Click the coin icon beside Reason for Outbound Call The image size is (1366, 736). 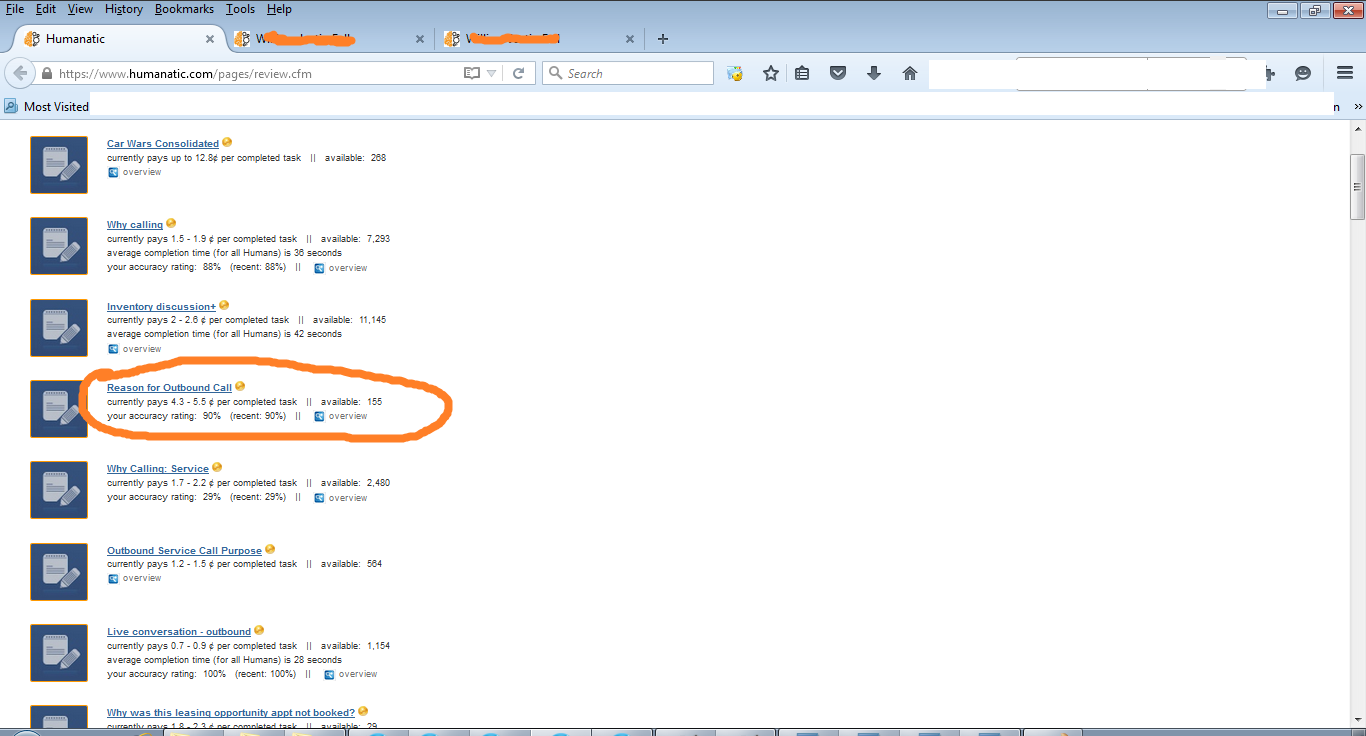pos(240,386)
